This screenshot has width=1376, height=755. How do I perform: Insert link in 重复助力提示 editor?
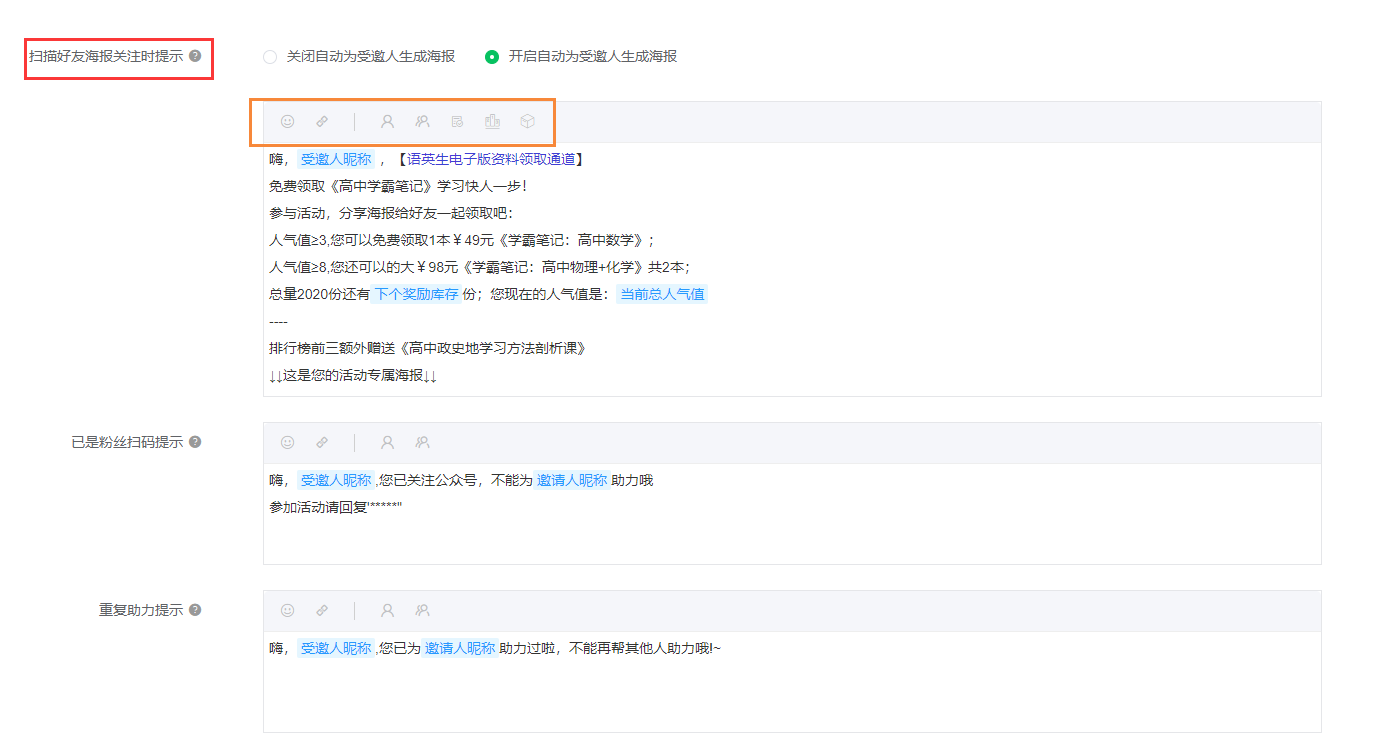(x=322, y=610)
